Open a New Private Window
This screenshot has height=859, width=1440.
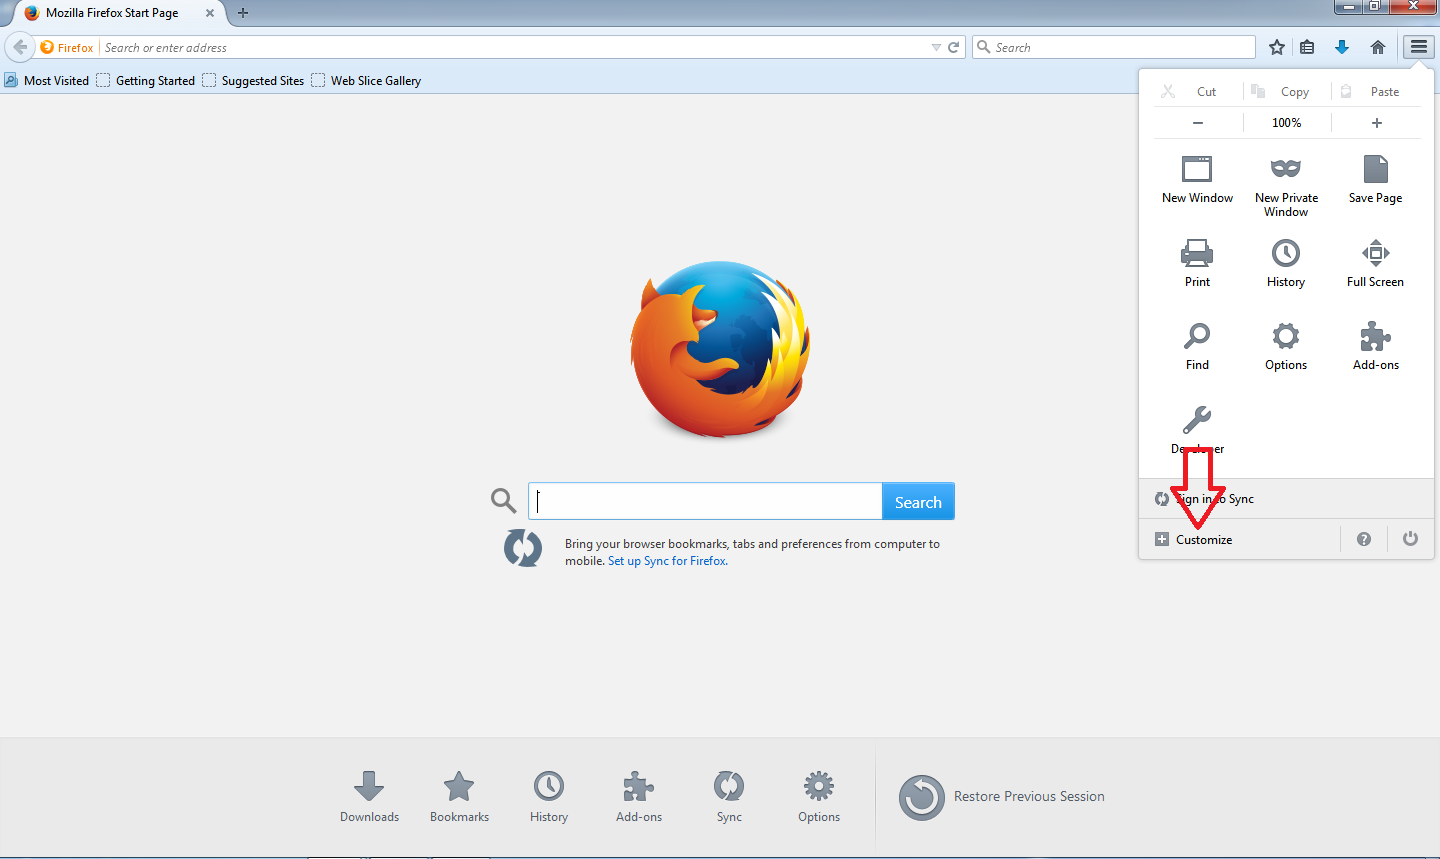click(1286, 187)
